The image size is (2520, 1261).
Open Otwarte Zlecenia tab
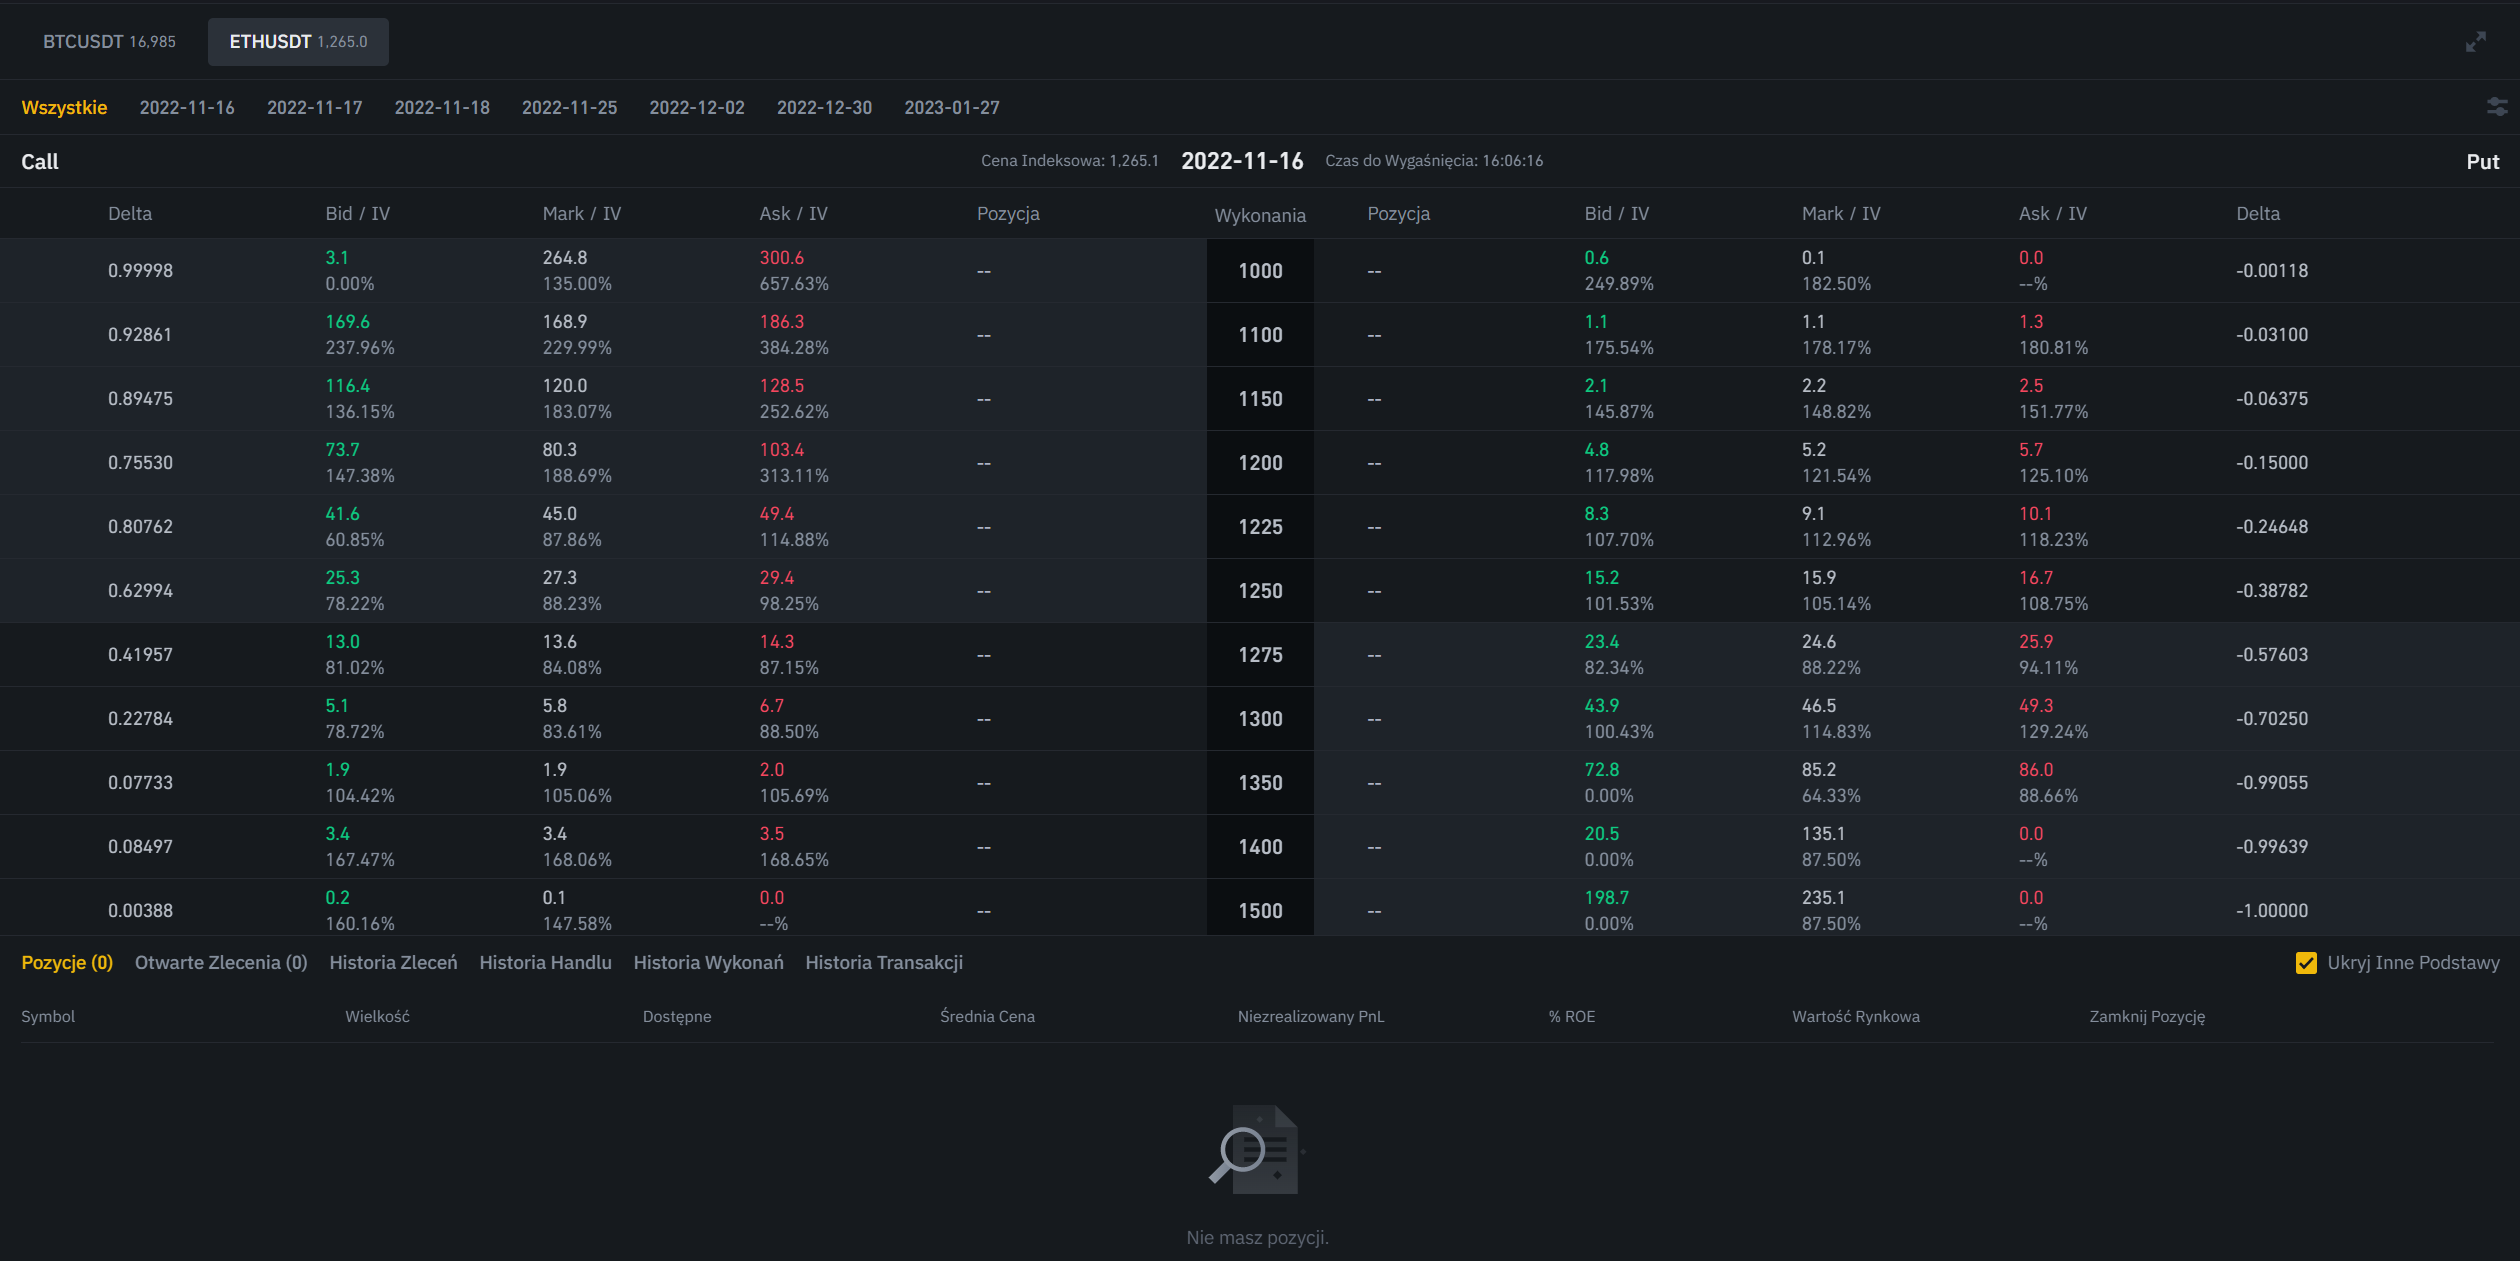click(221, 962)
